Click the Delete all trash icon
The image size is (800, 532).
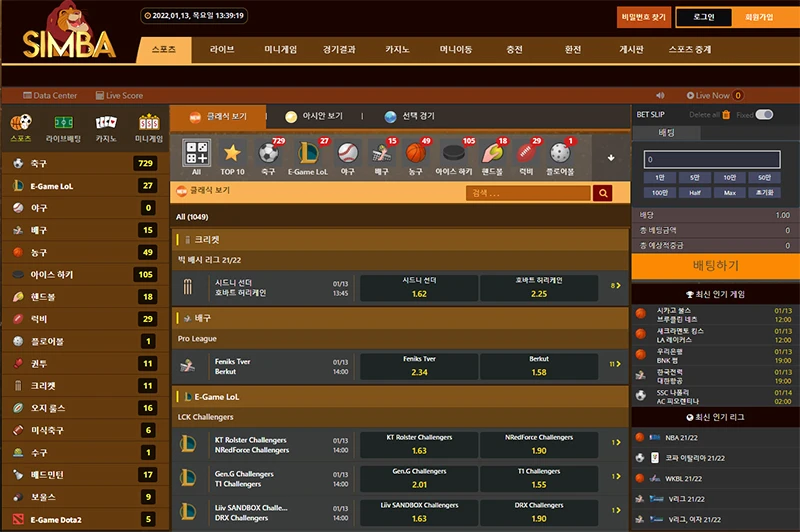tap(726, 115)
